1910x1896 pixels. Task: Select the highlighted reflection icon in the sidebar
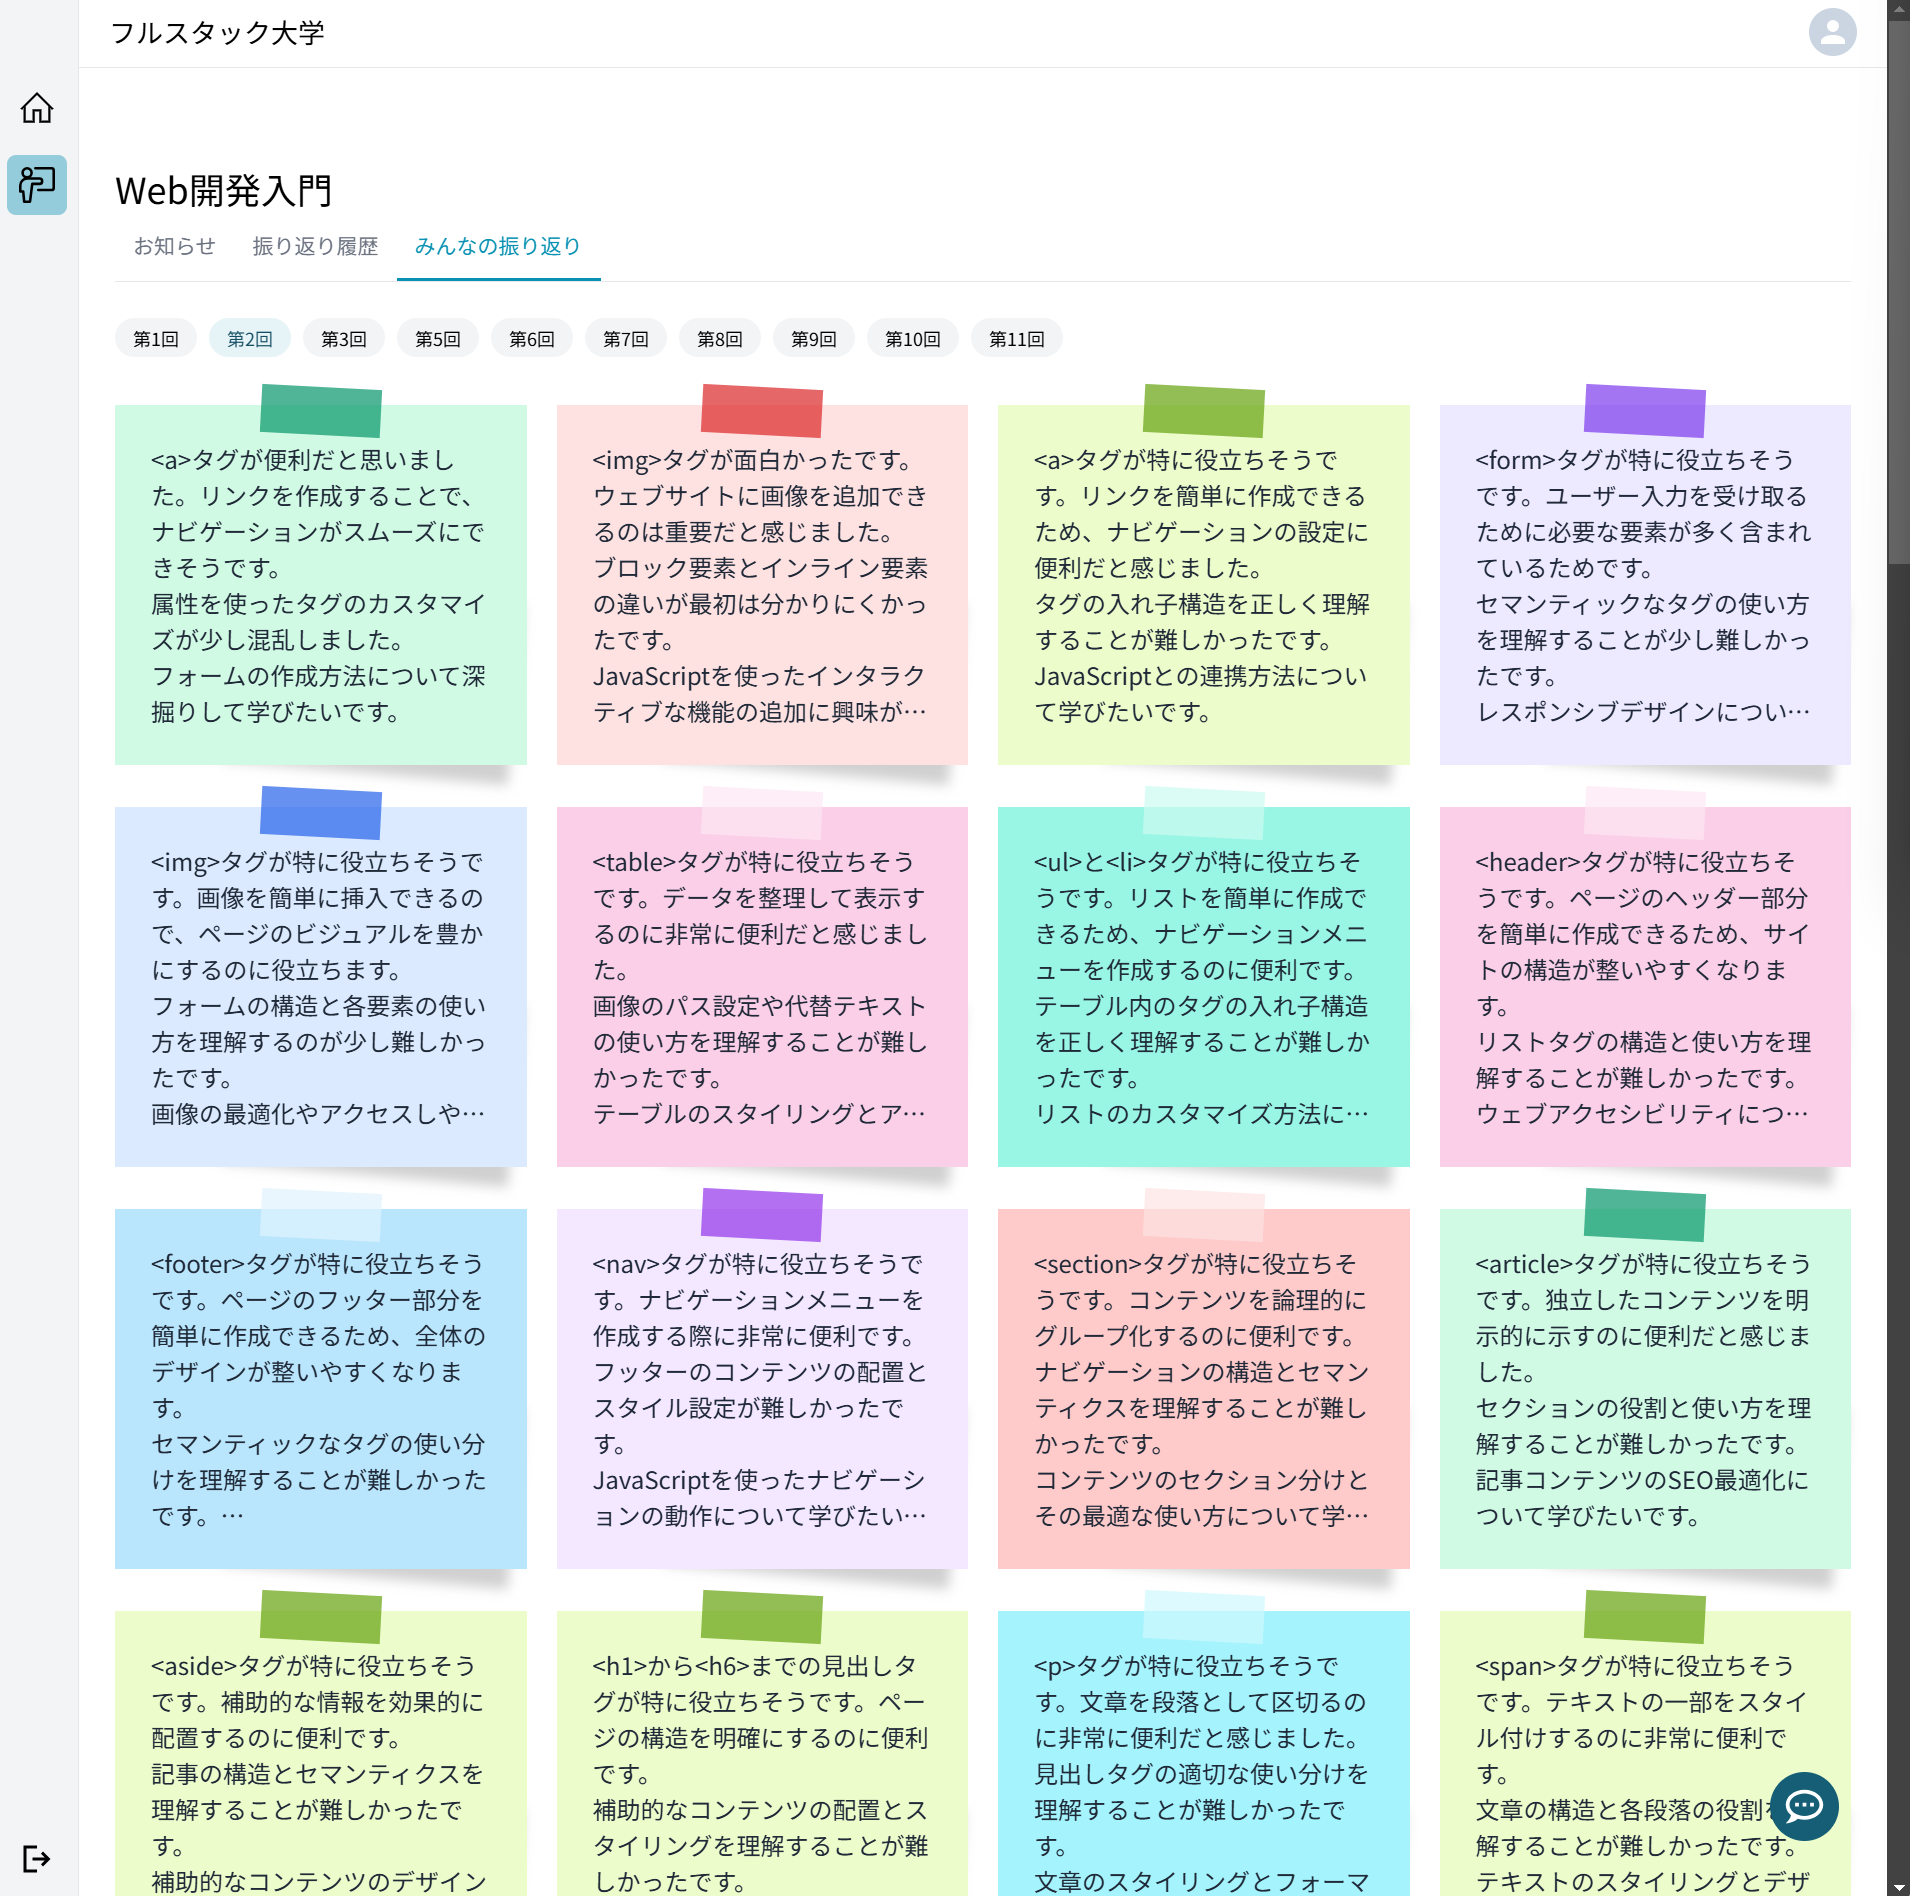(36, 185)
